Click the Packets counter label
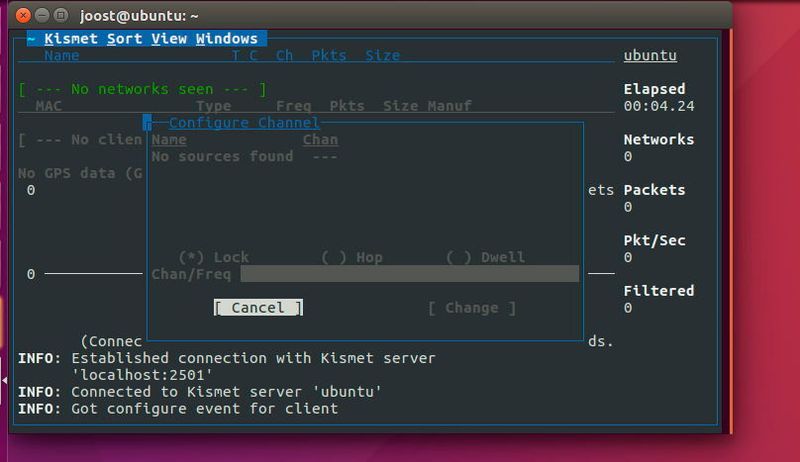 [654, 190]
